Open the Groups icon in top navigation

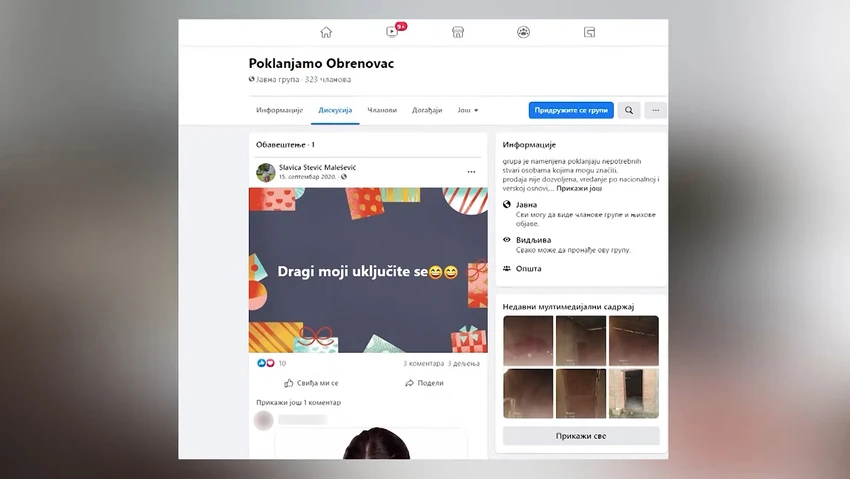click(x=523, y=33)
